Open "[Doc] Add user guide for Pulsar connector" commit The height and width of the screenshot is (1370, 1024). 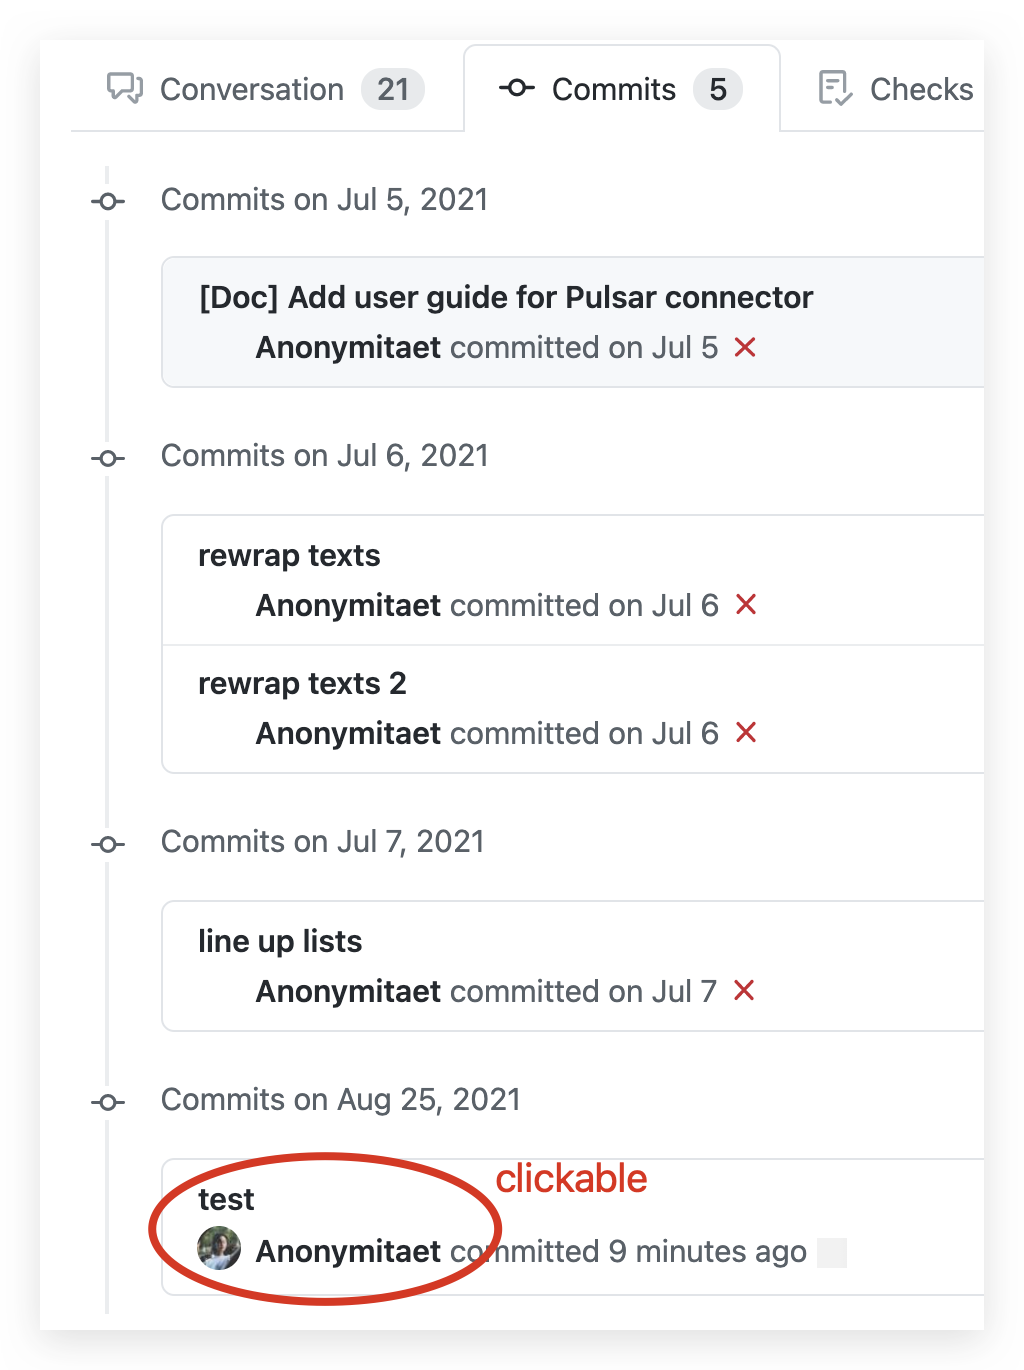[506, 297]
